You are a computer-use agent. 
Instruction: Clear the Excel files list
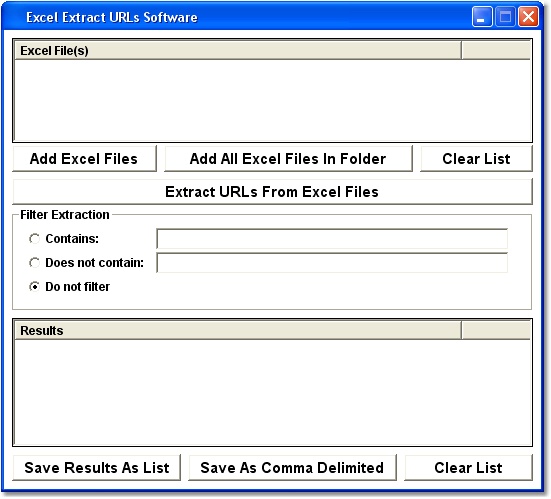coord(476,159)
